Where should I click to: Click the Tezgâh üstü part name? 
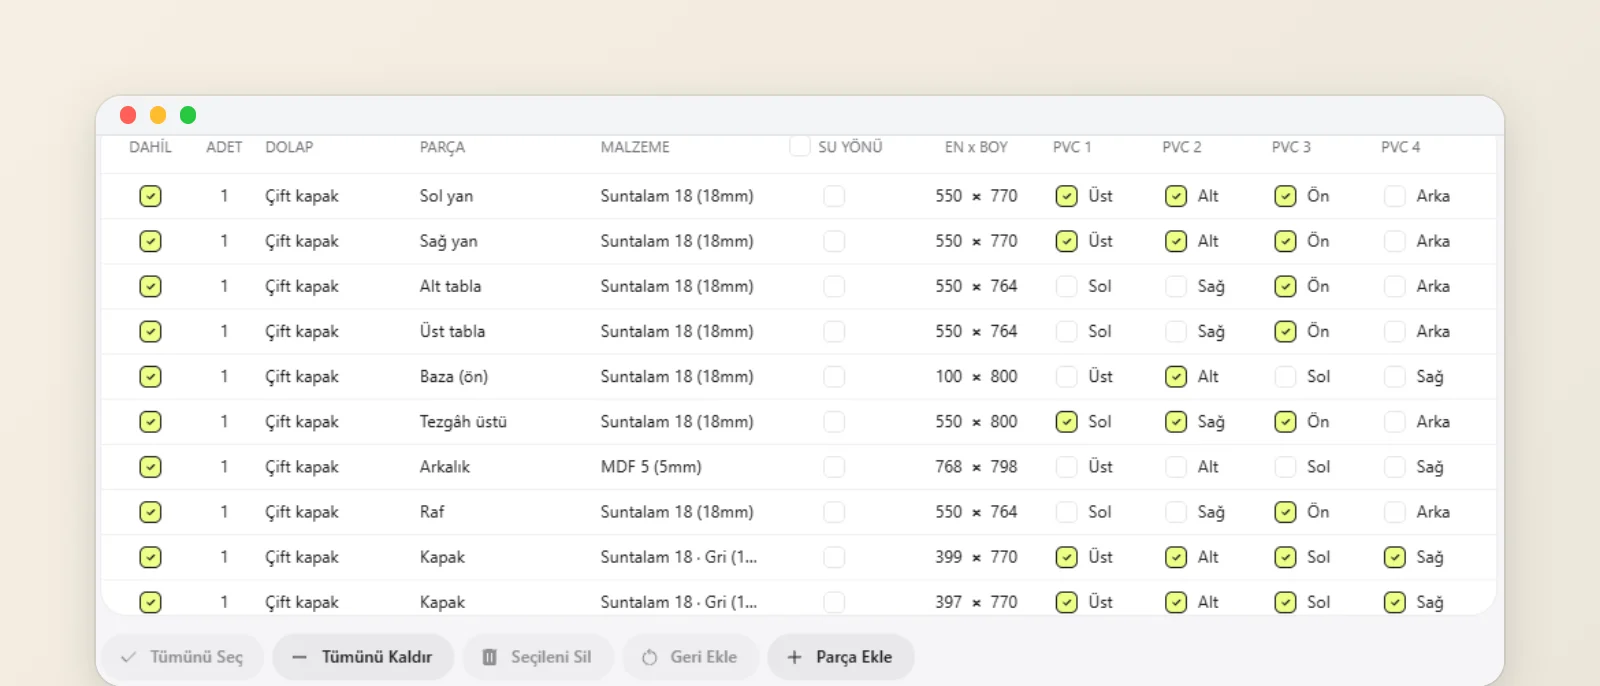coord(463,422)
